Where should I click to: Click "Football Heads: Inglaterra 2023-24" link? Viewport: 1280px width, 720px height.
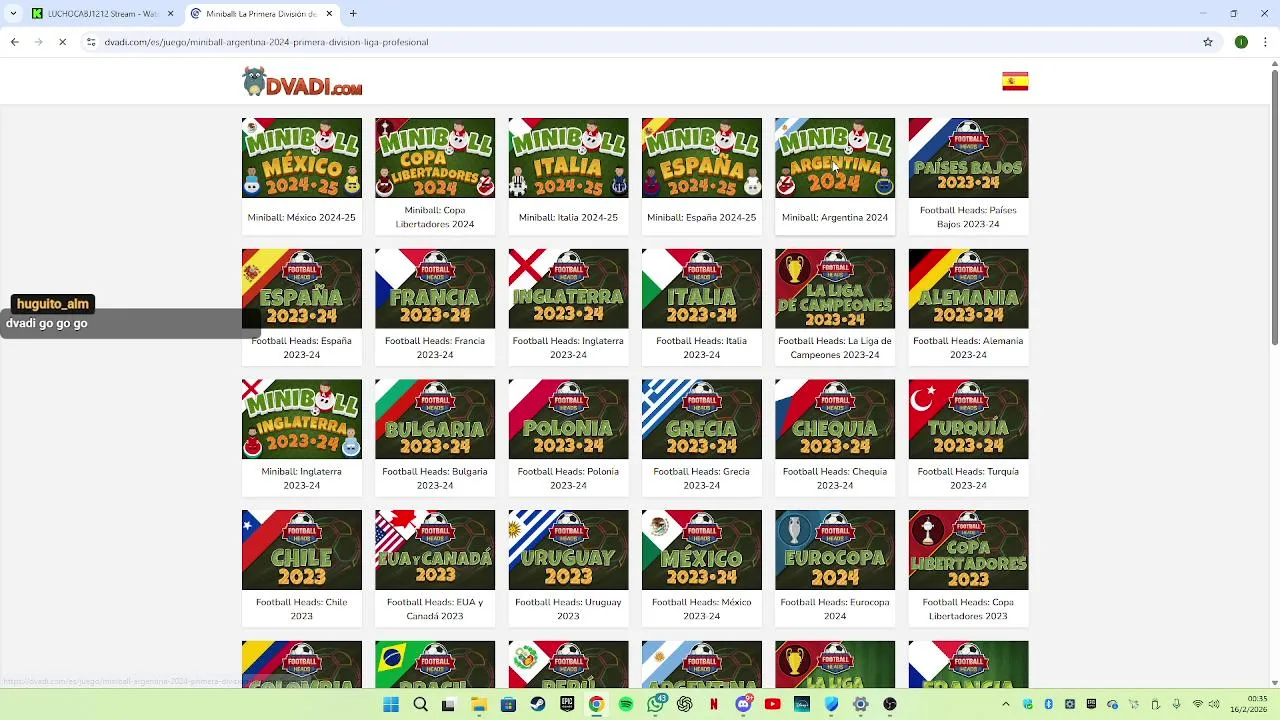pyautogui.click(x=568, y=348)
